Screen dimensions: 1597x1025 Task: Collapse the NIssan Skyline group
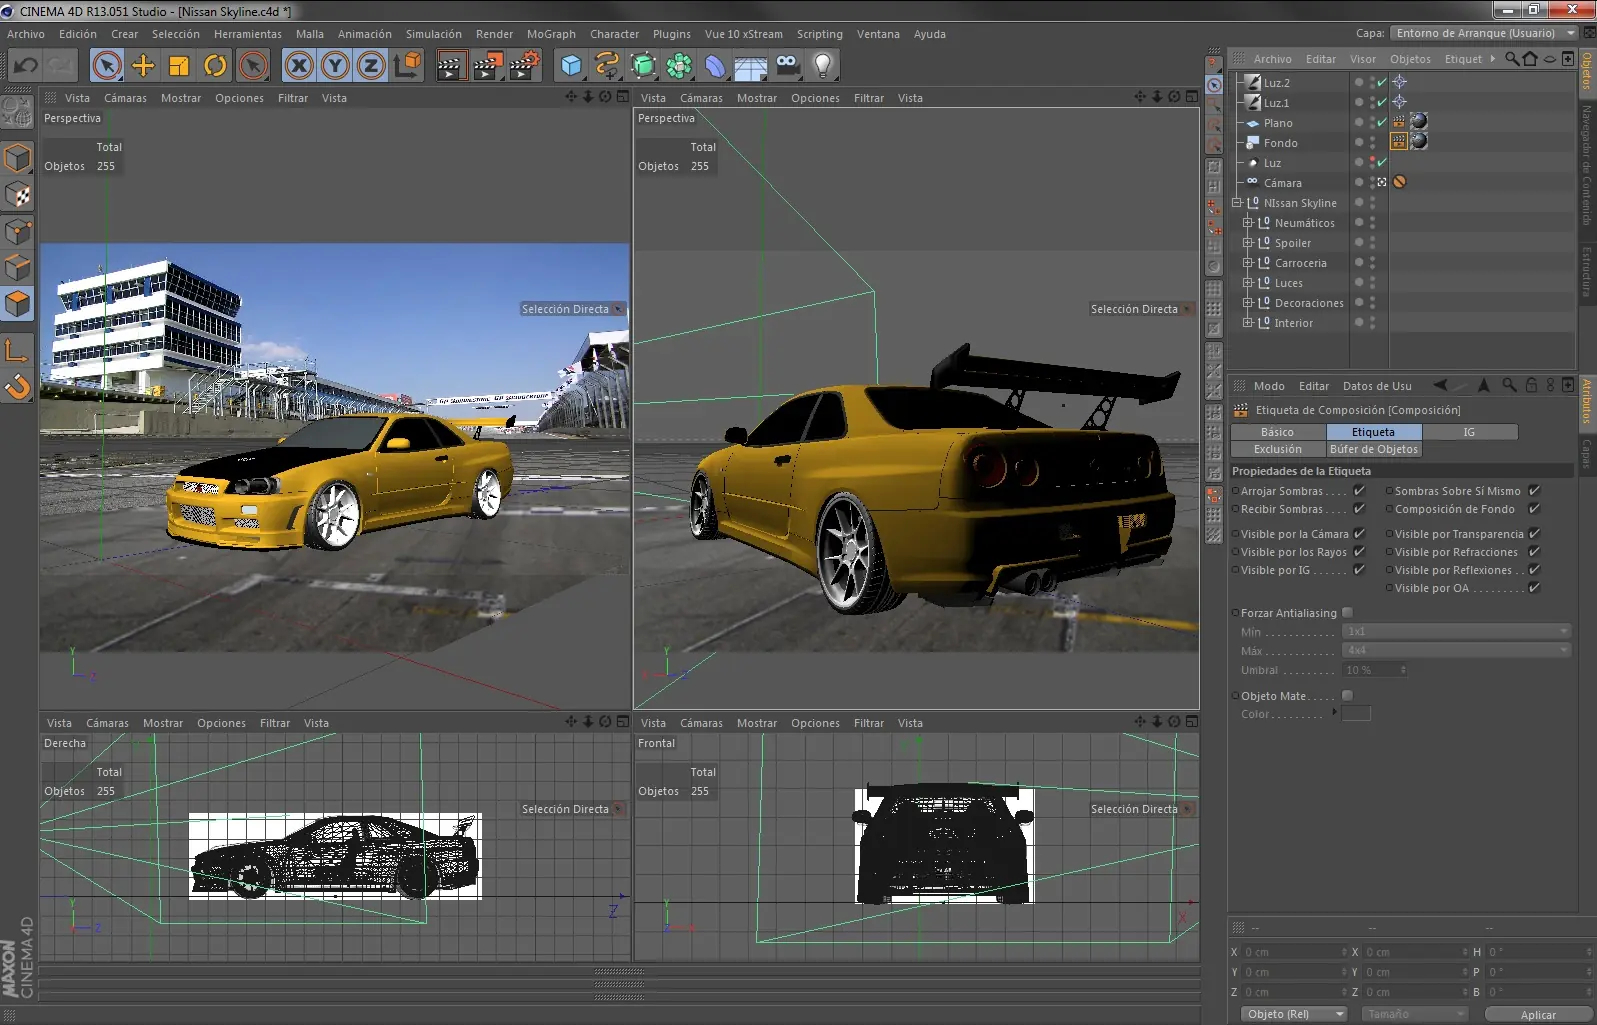[x=1236, y=202]
